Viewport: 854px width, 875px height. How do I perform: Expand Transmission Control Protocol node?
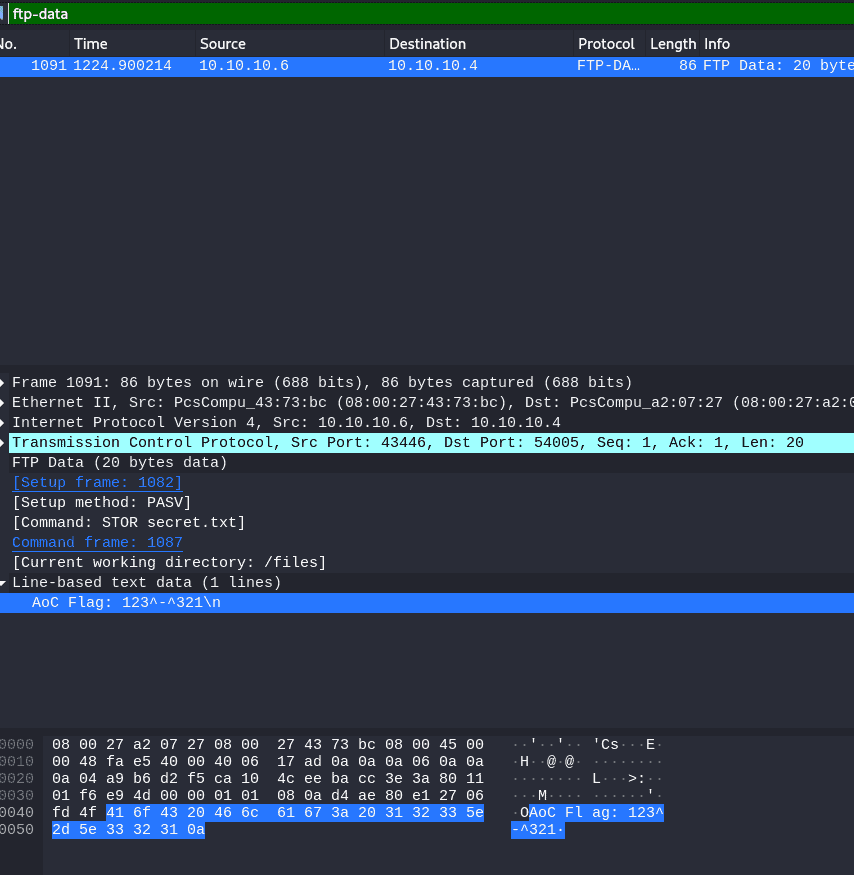point(3,443)
